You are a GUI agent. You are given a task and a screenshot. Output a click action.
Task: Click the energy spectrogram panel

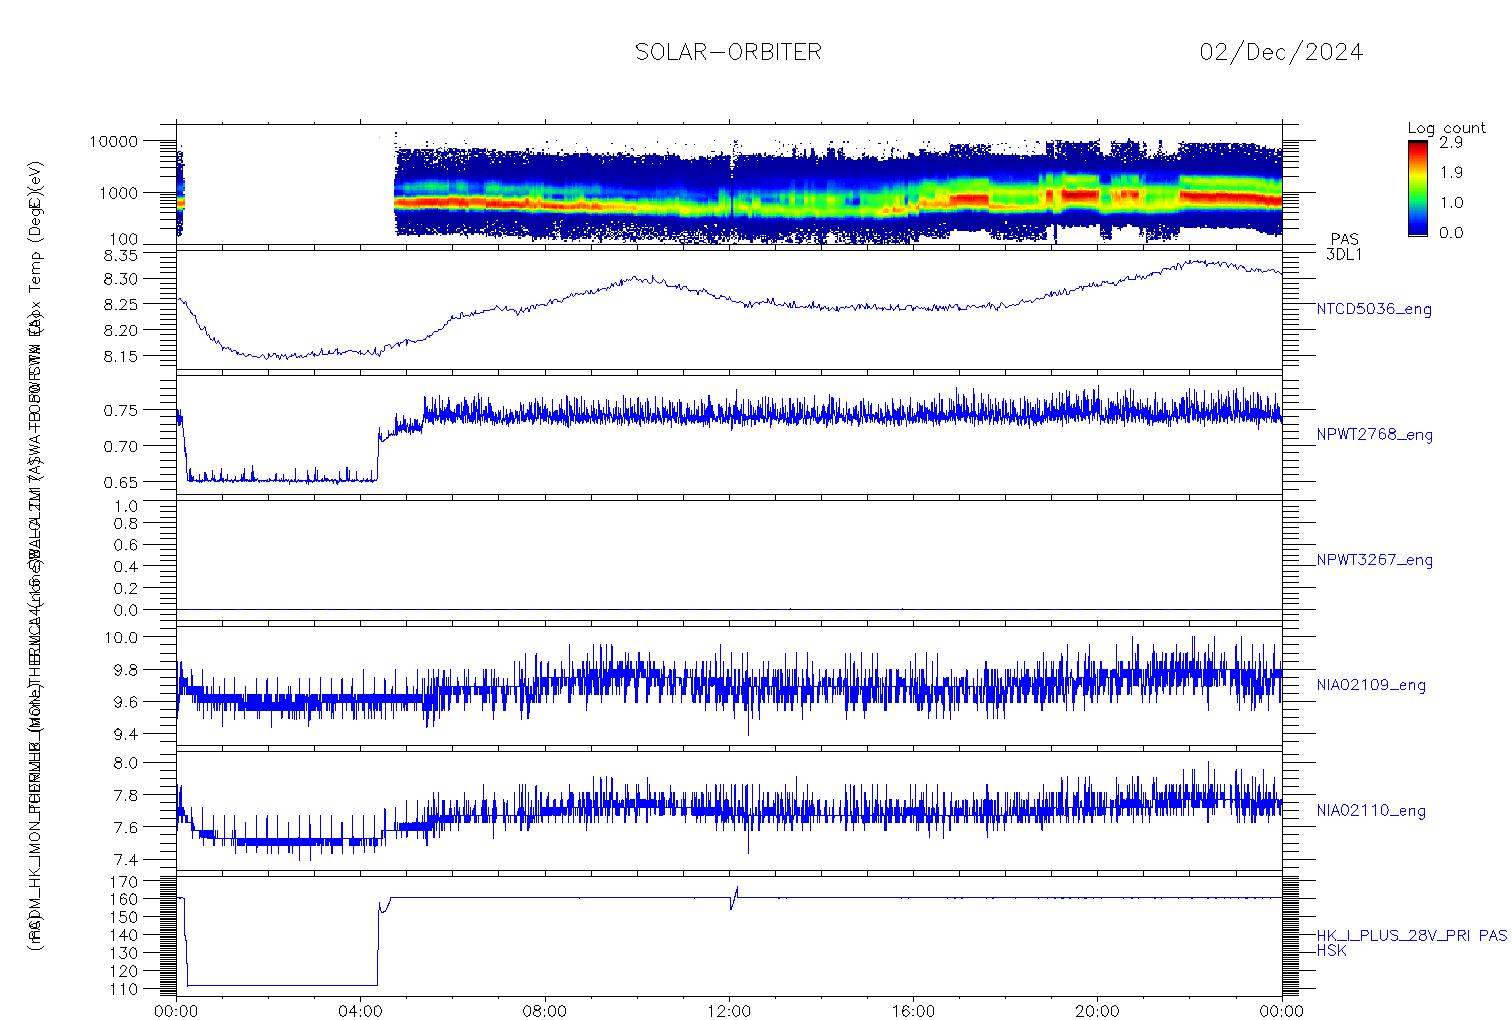point(729,183)
